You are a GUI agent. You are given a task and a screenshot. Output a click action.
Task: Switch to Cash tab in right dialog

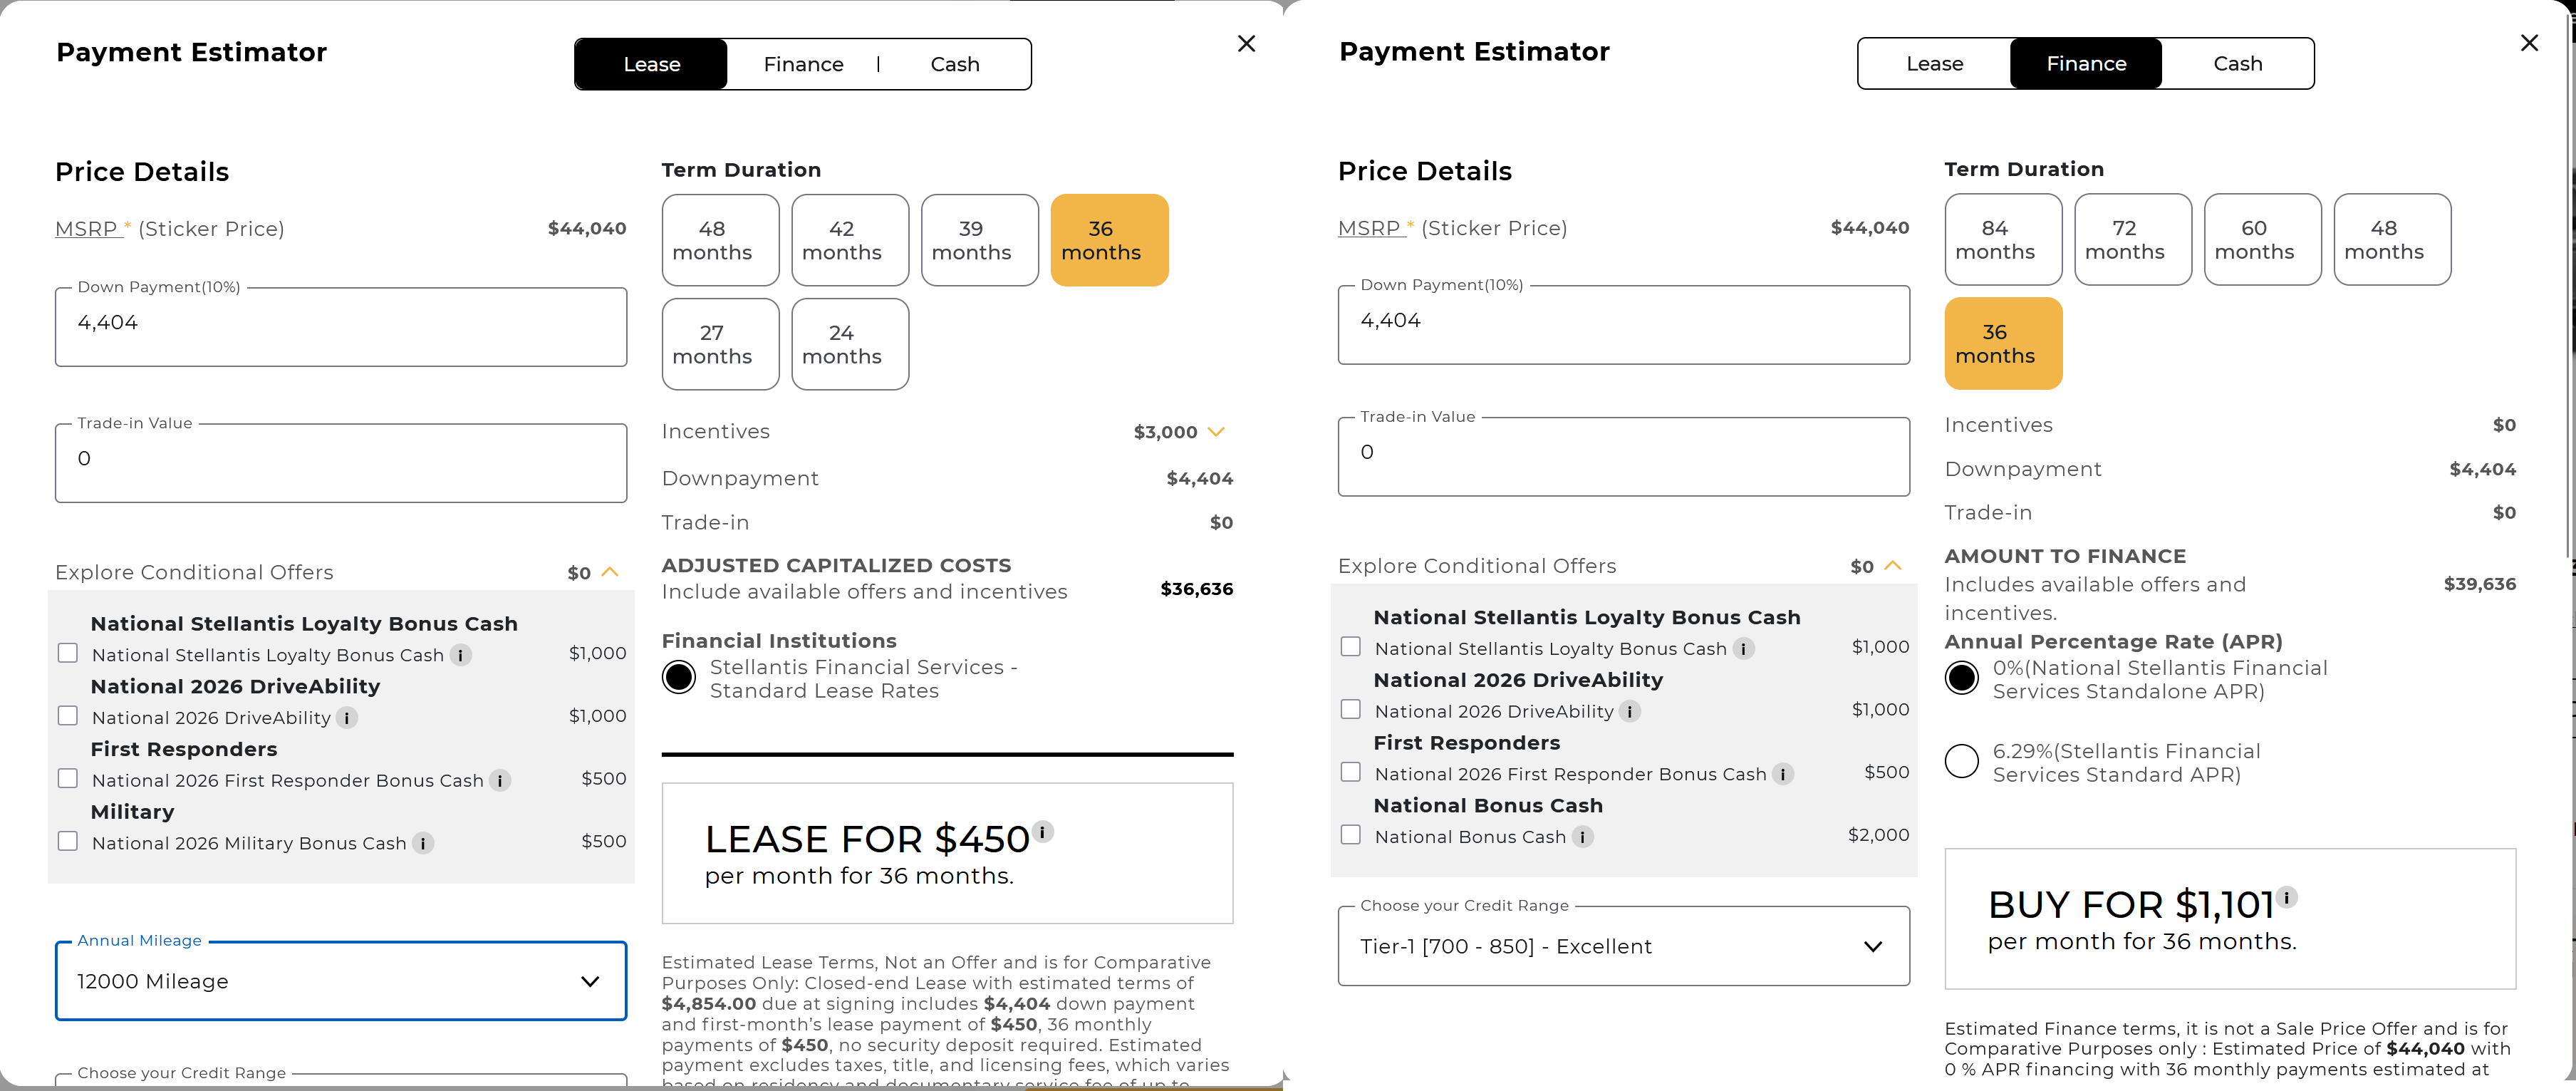tap(2238, 63)
